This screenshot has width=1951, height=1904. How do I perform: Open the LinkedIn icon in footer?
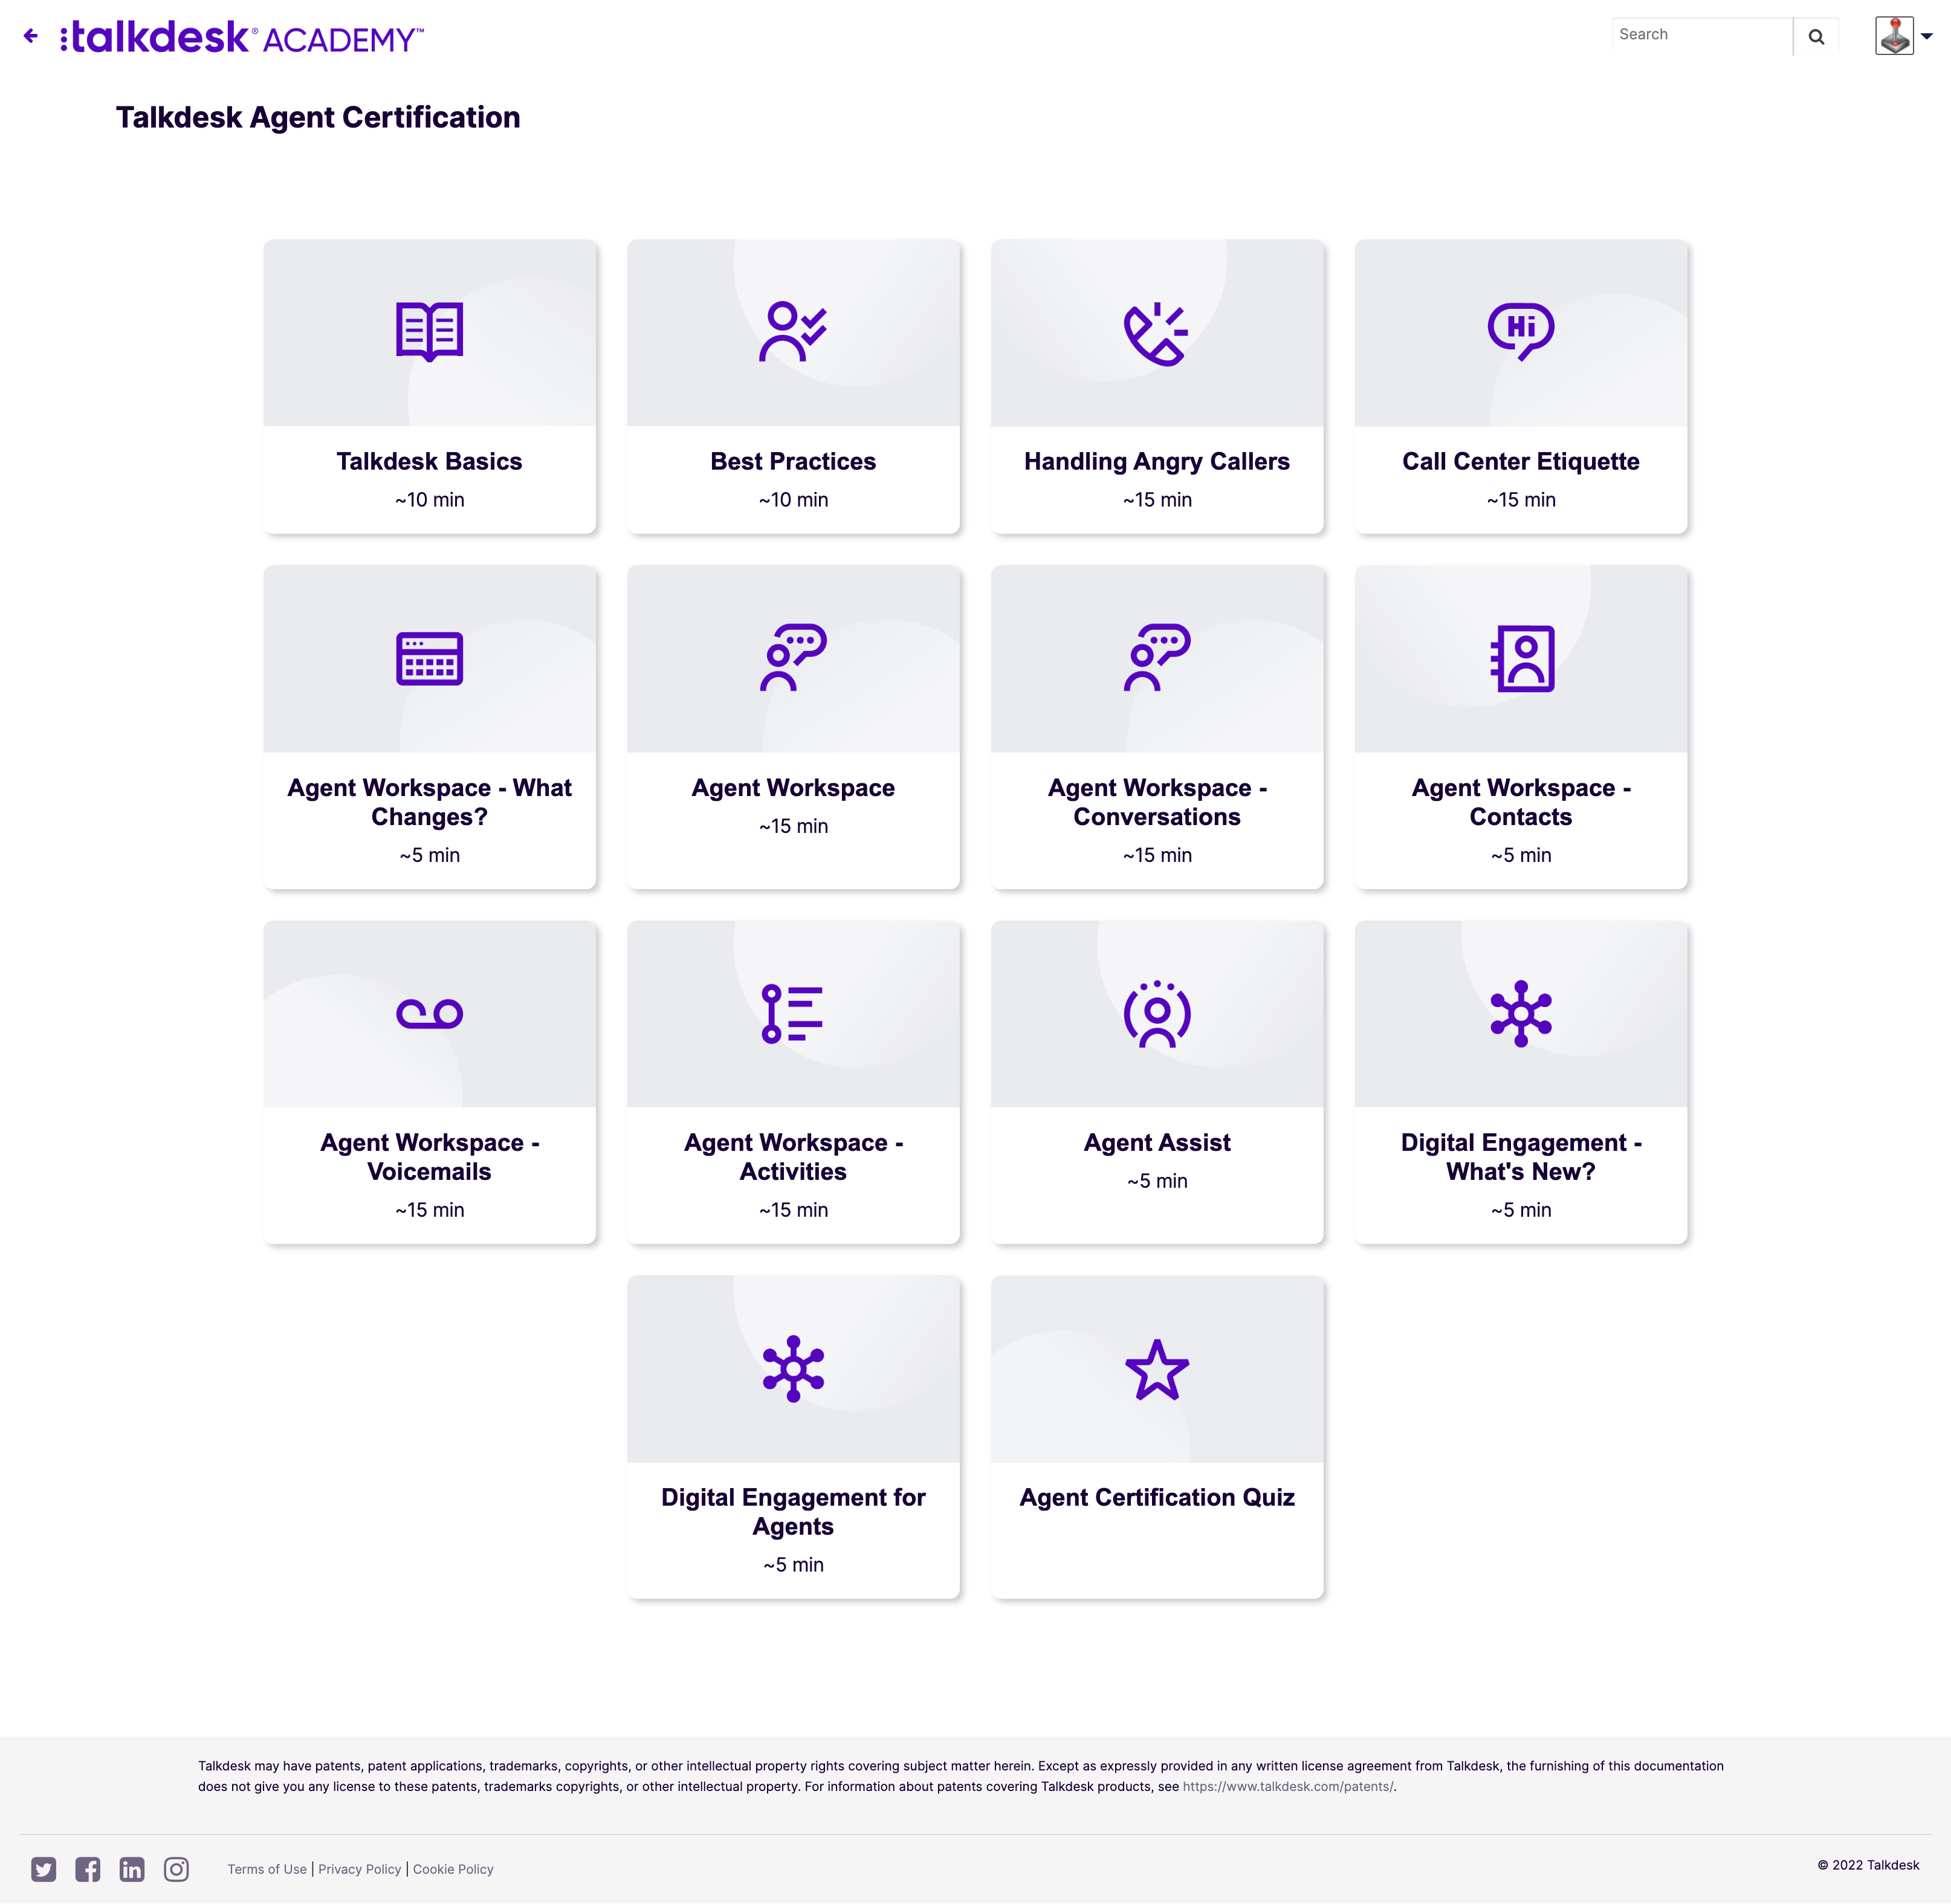point(132,1868)
